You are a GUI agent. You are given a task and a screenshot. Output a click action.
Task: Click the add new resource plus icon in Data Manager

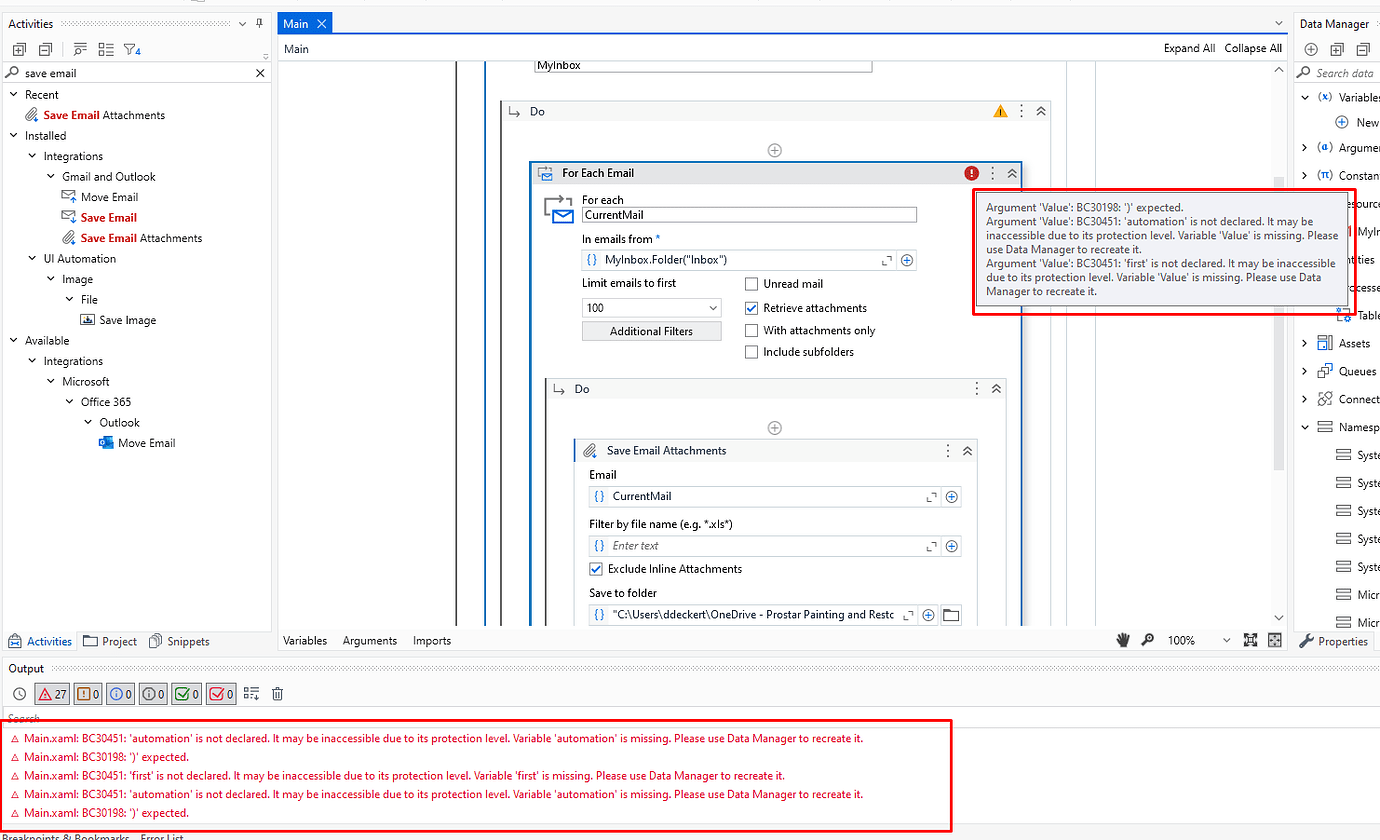1310,48
